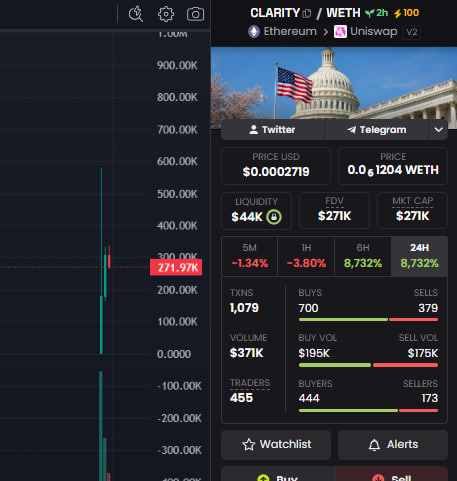Click the CLARITY token name heading
The height and width of the screenshot is (481, 457).
[x=275, y=13]
